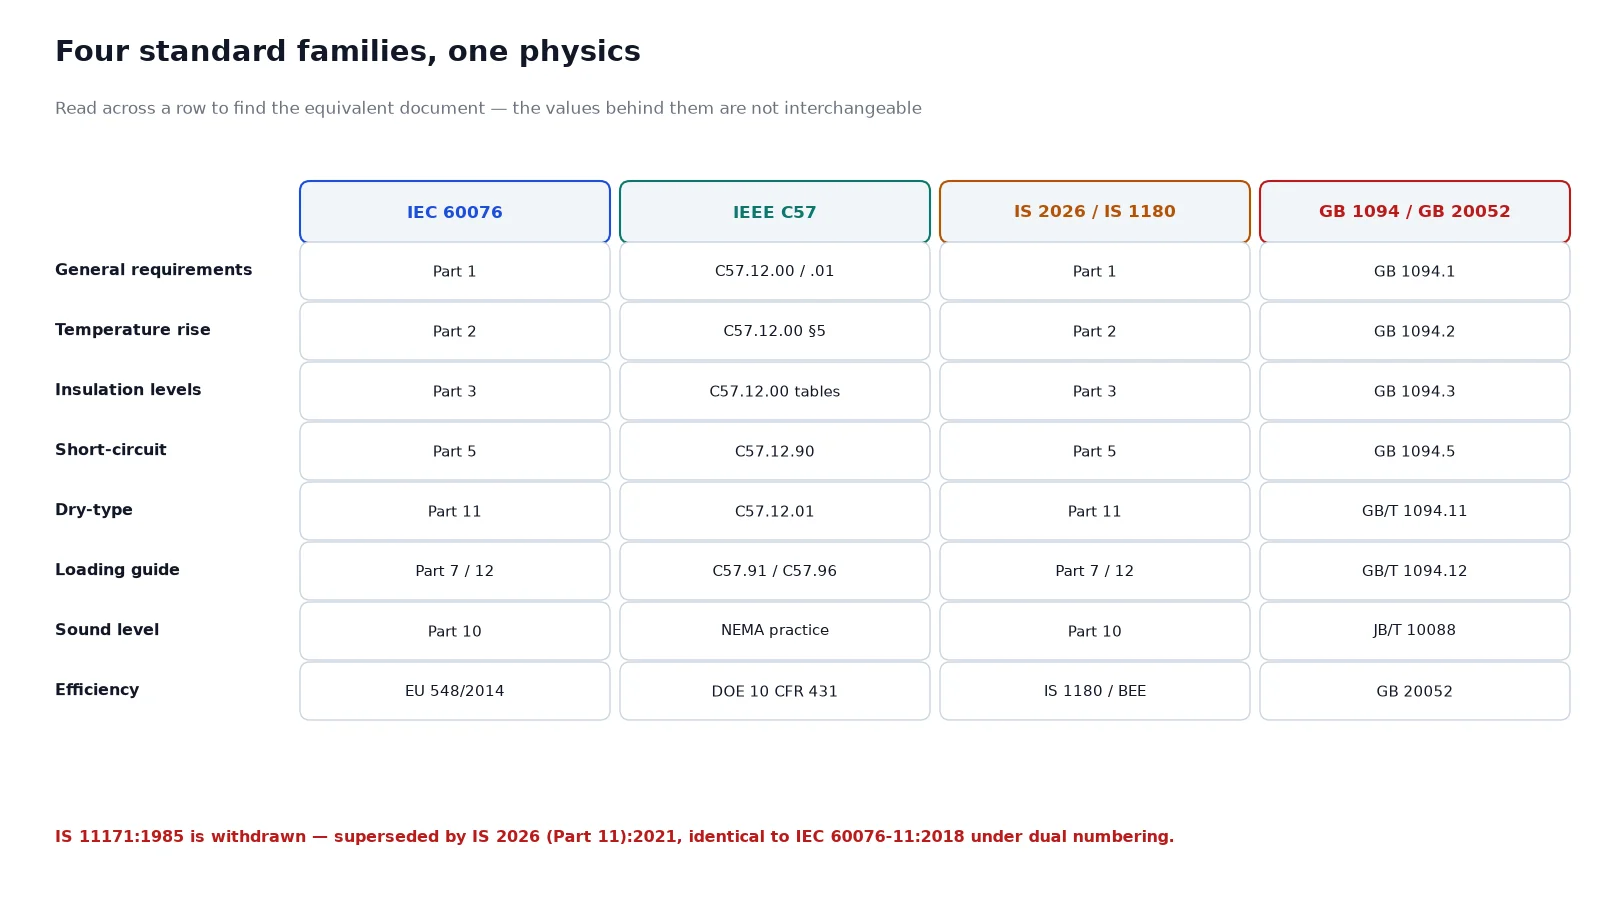Click the C57.12.00 §5 cell

pos(775,331)
